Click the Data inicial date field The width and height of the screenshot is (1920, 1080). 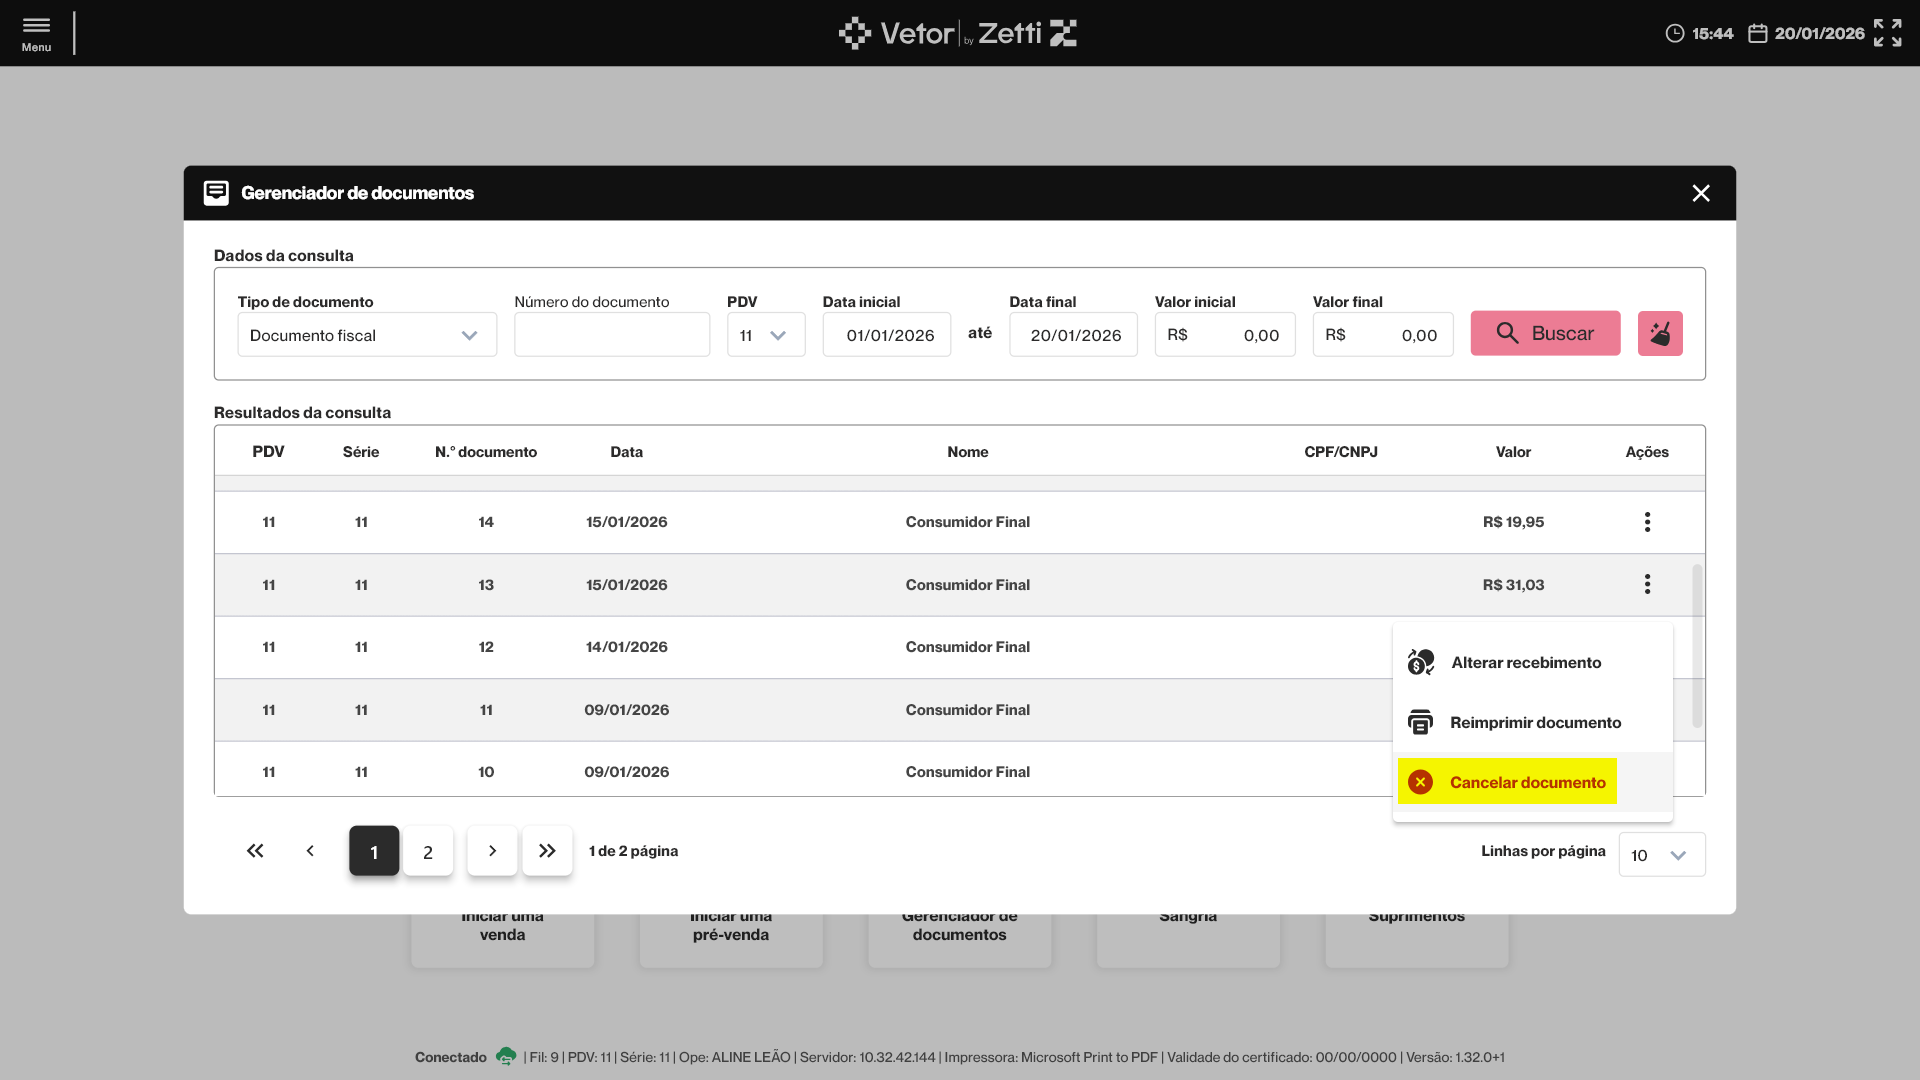click(886, 335)
